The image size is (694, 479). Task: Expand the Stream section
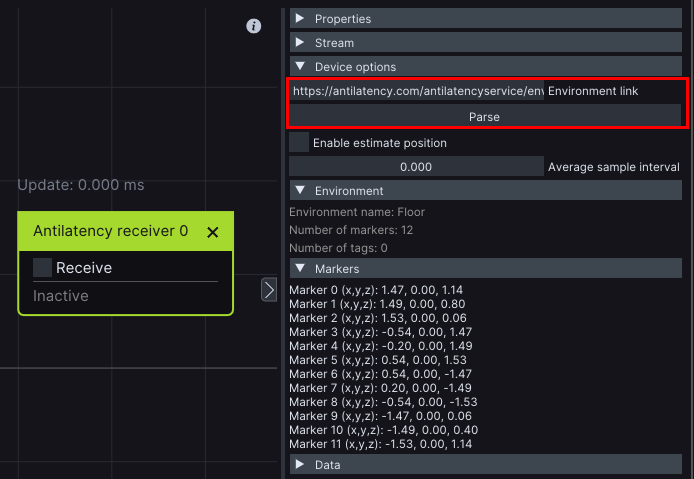click(300, 43)
